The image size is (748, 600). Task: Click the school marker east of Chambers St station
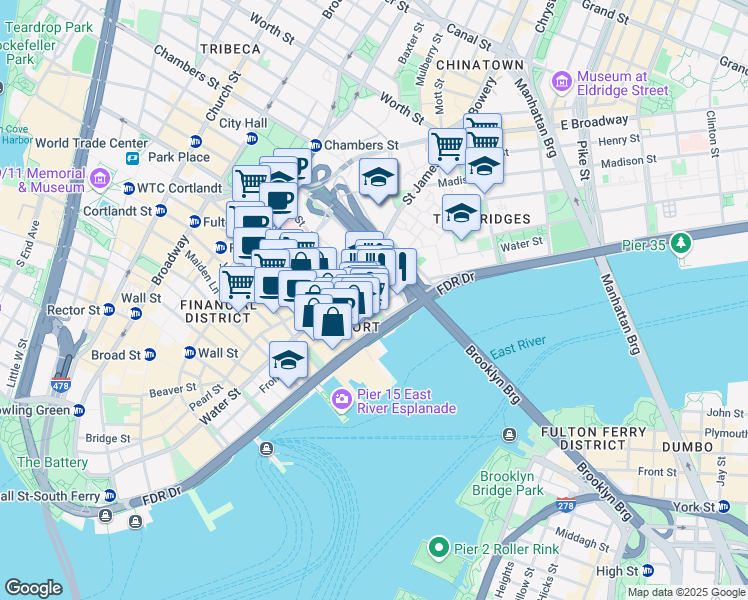tap(378, 177)
